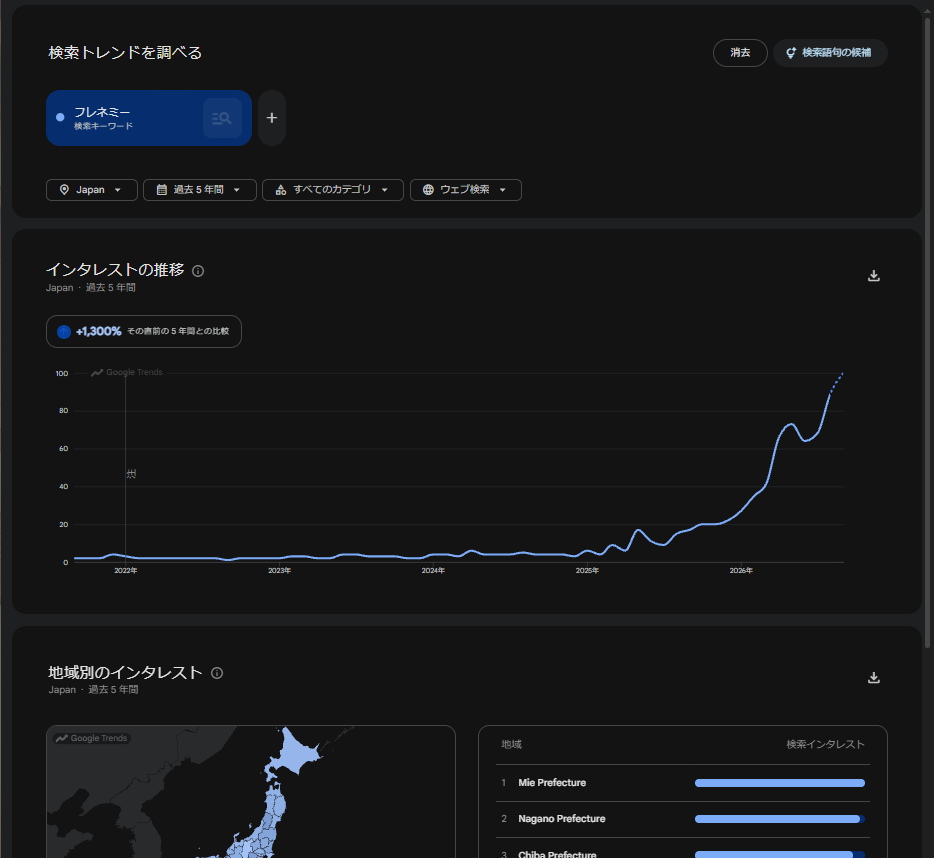Open the info icon beside インタレストの推移
The width and height of the screenshot is (934, 858).
pos(198,271)
